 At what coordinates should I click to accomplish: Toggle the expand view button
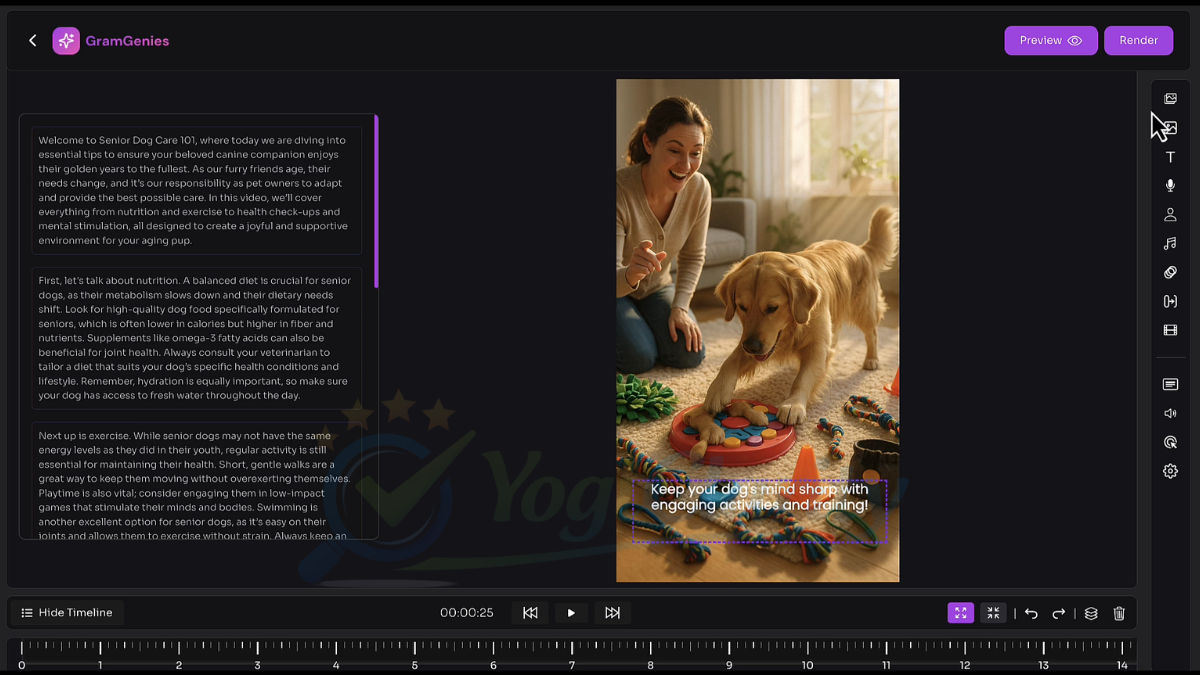(960, 613)
